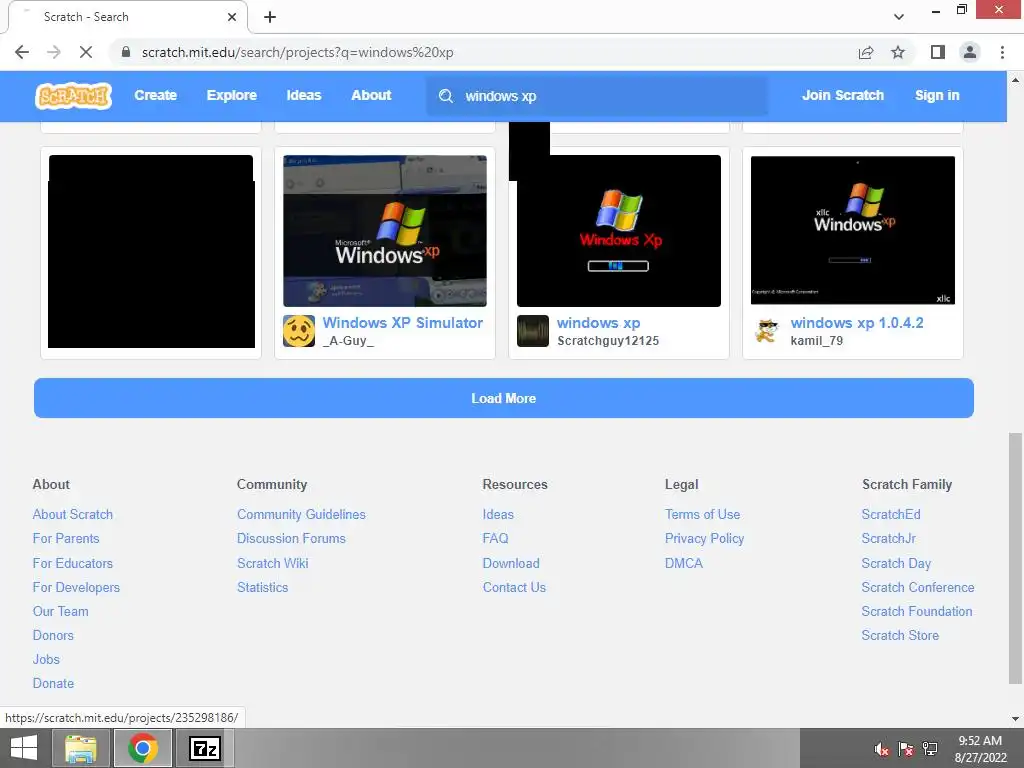The height and width of the screenshot is (768, 1024).
Task: Click Sign in
Action: click(937, 95)
